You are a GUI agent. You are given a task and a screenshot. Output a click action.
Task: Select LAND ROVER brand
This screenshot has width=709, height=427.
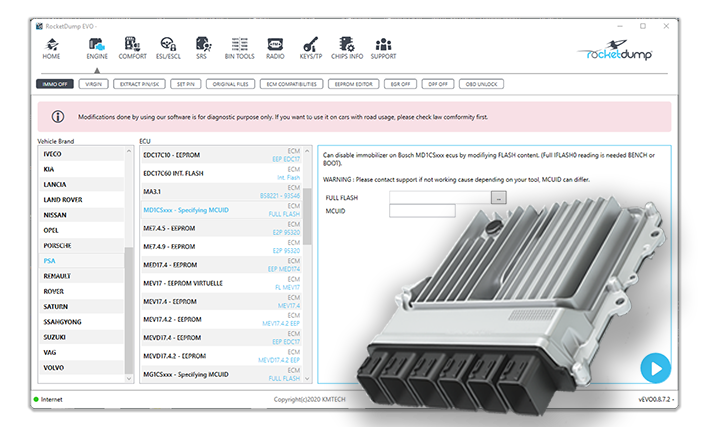pos(81,199)
